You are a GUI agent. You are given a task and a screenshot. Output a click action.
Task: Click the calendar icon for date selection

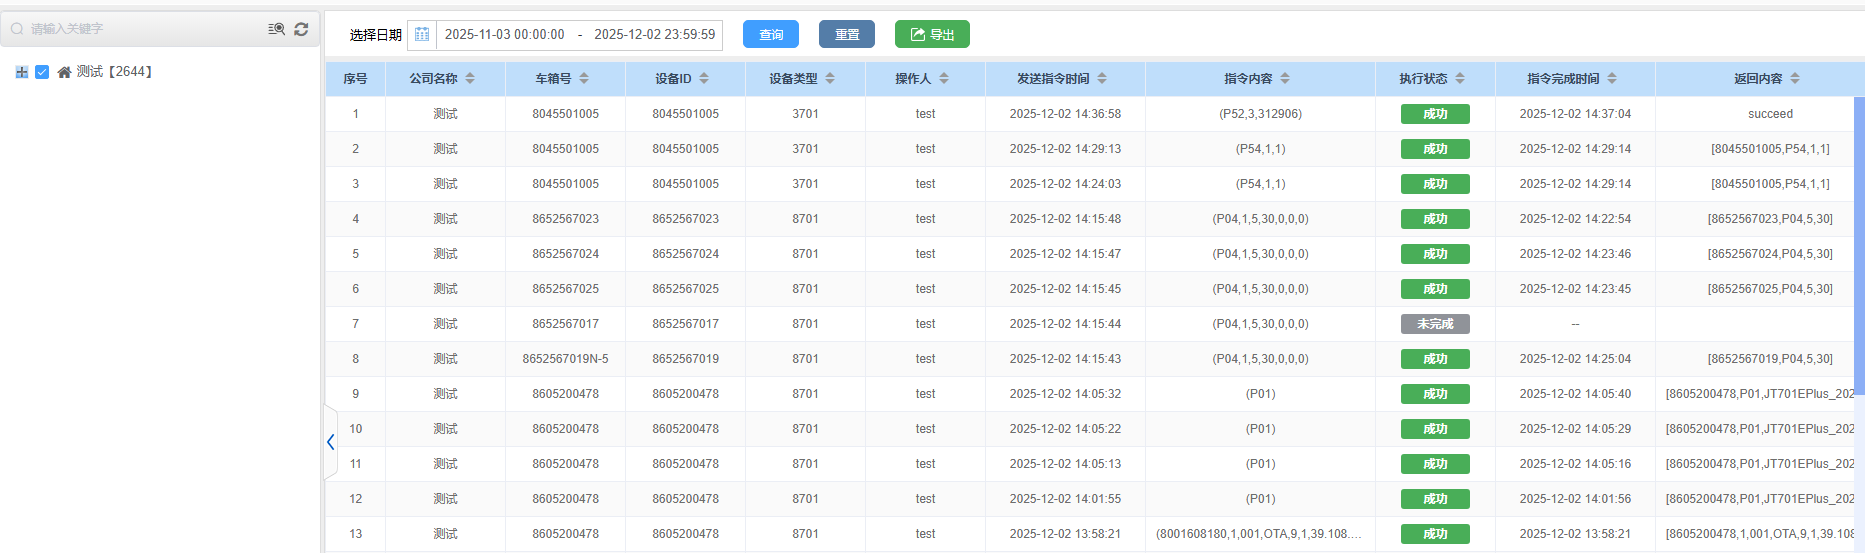point(422,35)
